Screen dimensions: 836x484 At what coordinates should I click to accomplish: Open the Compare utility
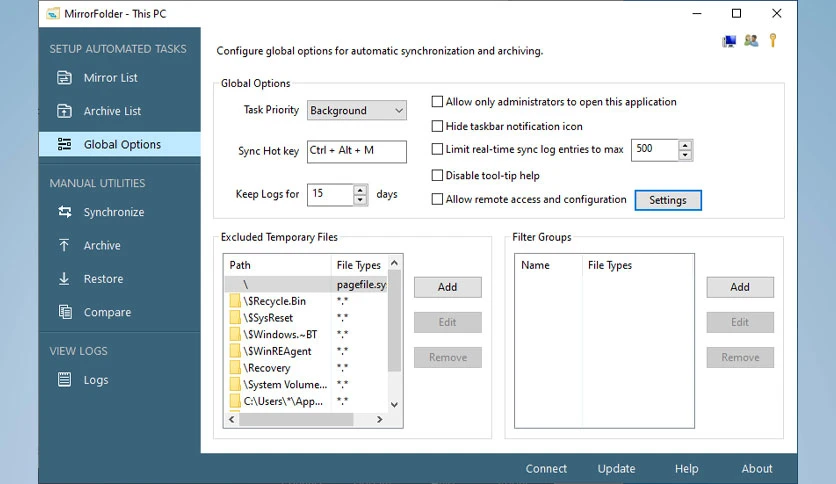[119, 312]
